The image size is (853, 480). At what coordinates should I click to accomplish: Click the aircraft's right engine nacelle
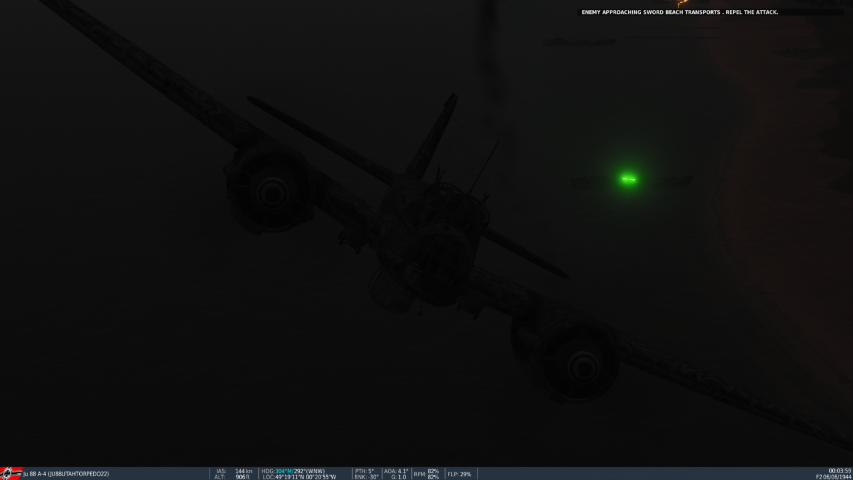pyautogui.click(x=572, y=357)
